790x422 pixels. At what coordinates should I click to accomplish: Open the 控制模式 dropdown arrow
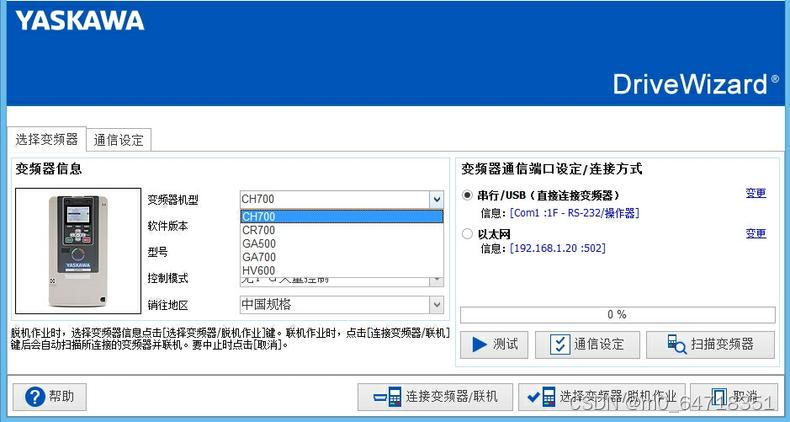pyautogui.click(x=436, y=280)
